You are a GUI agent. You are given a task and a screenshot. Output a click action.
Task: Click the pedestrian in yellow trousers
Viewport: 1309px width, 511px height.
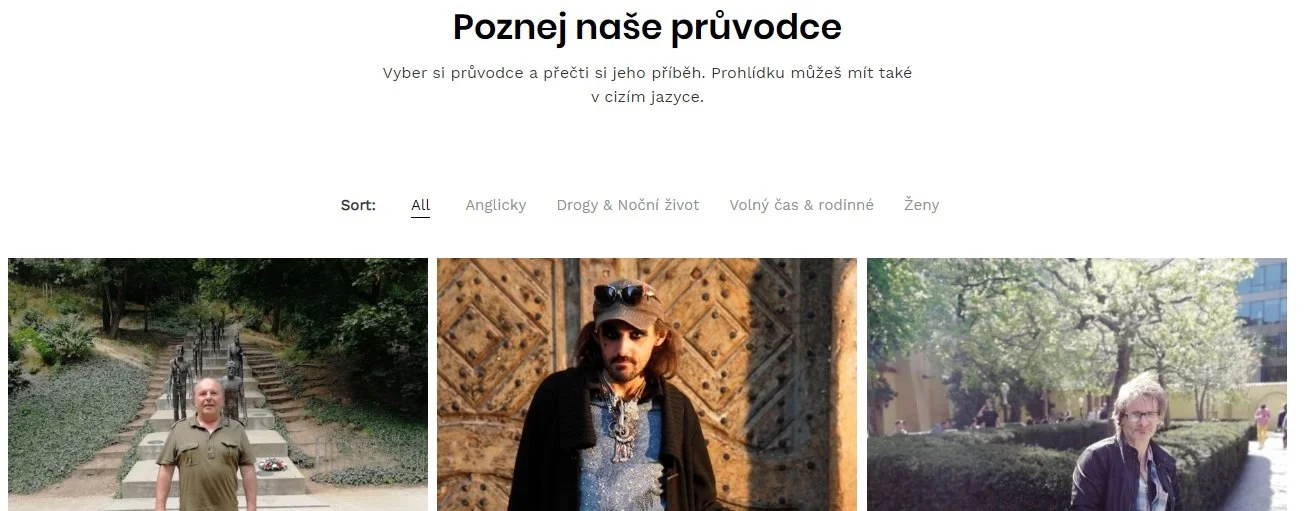tap(1262, 425)
